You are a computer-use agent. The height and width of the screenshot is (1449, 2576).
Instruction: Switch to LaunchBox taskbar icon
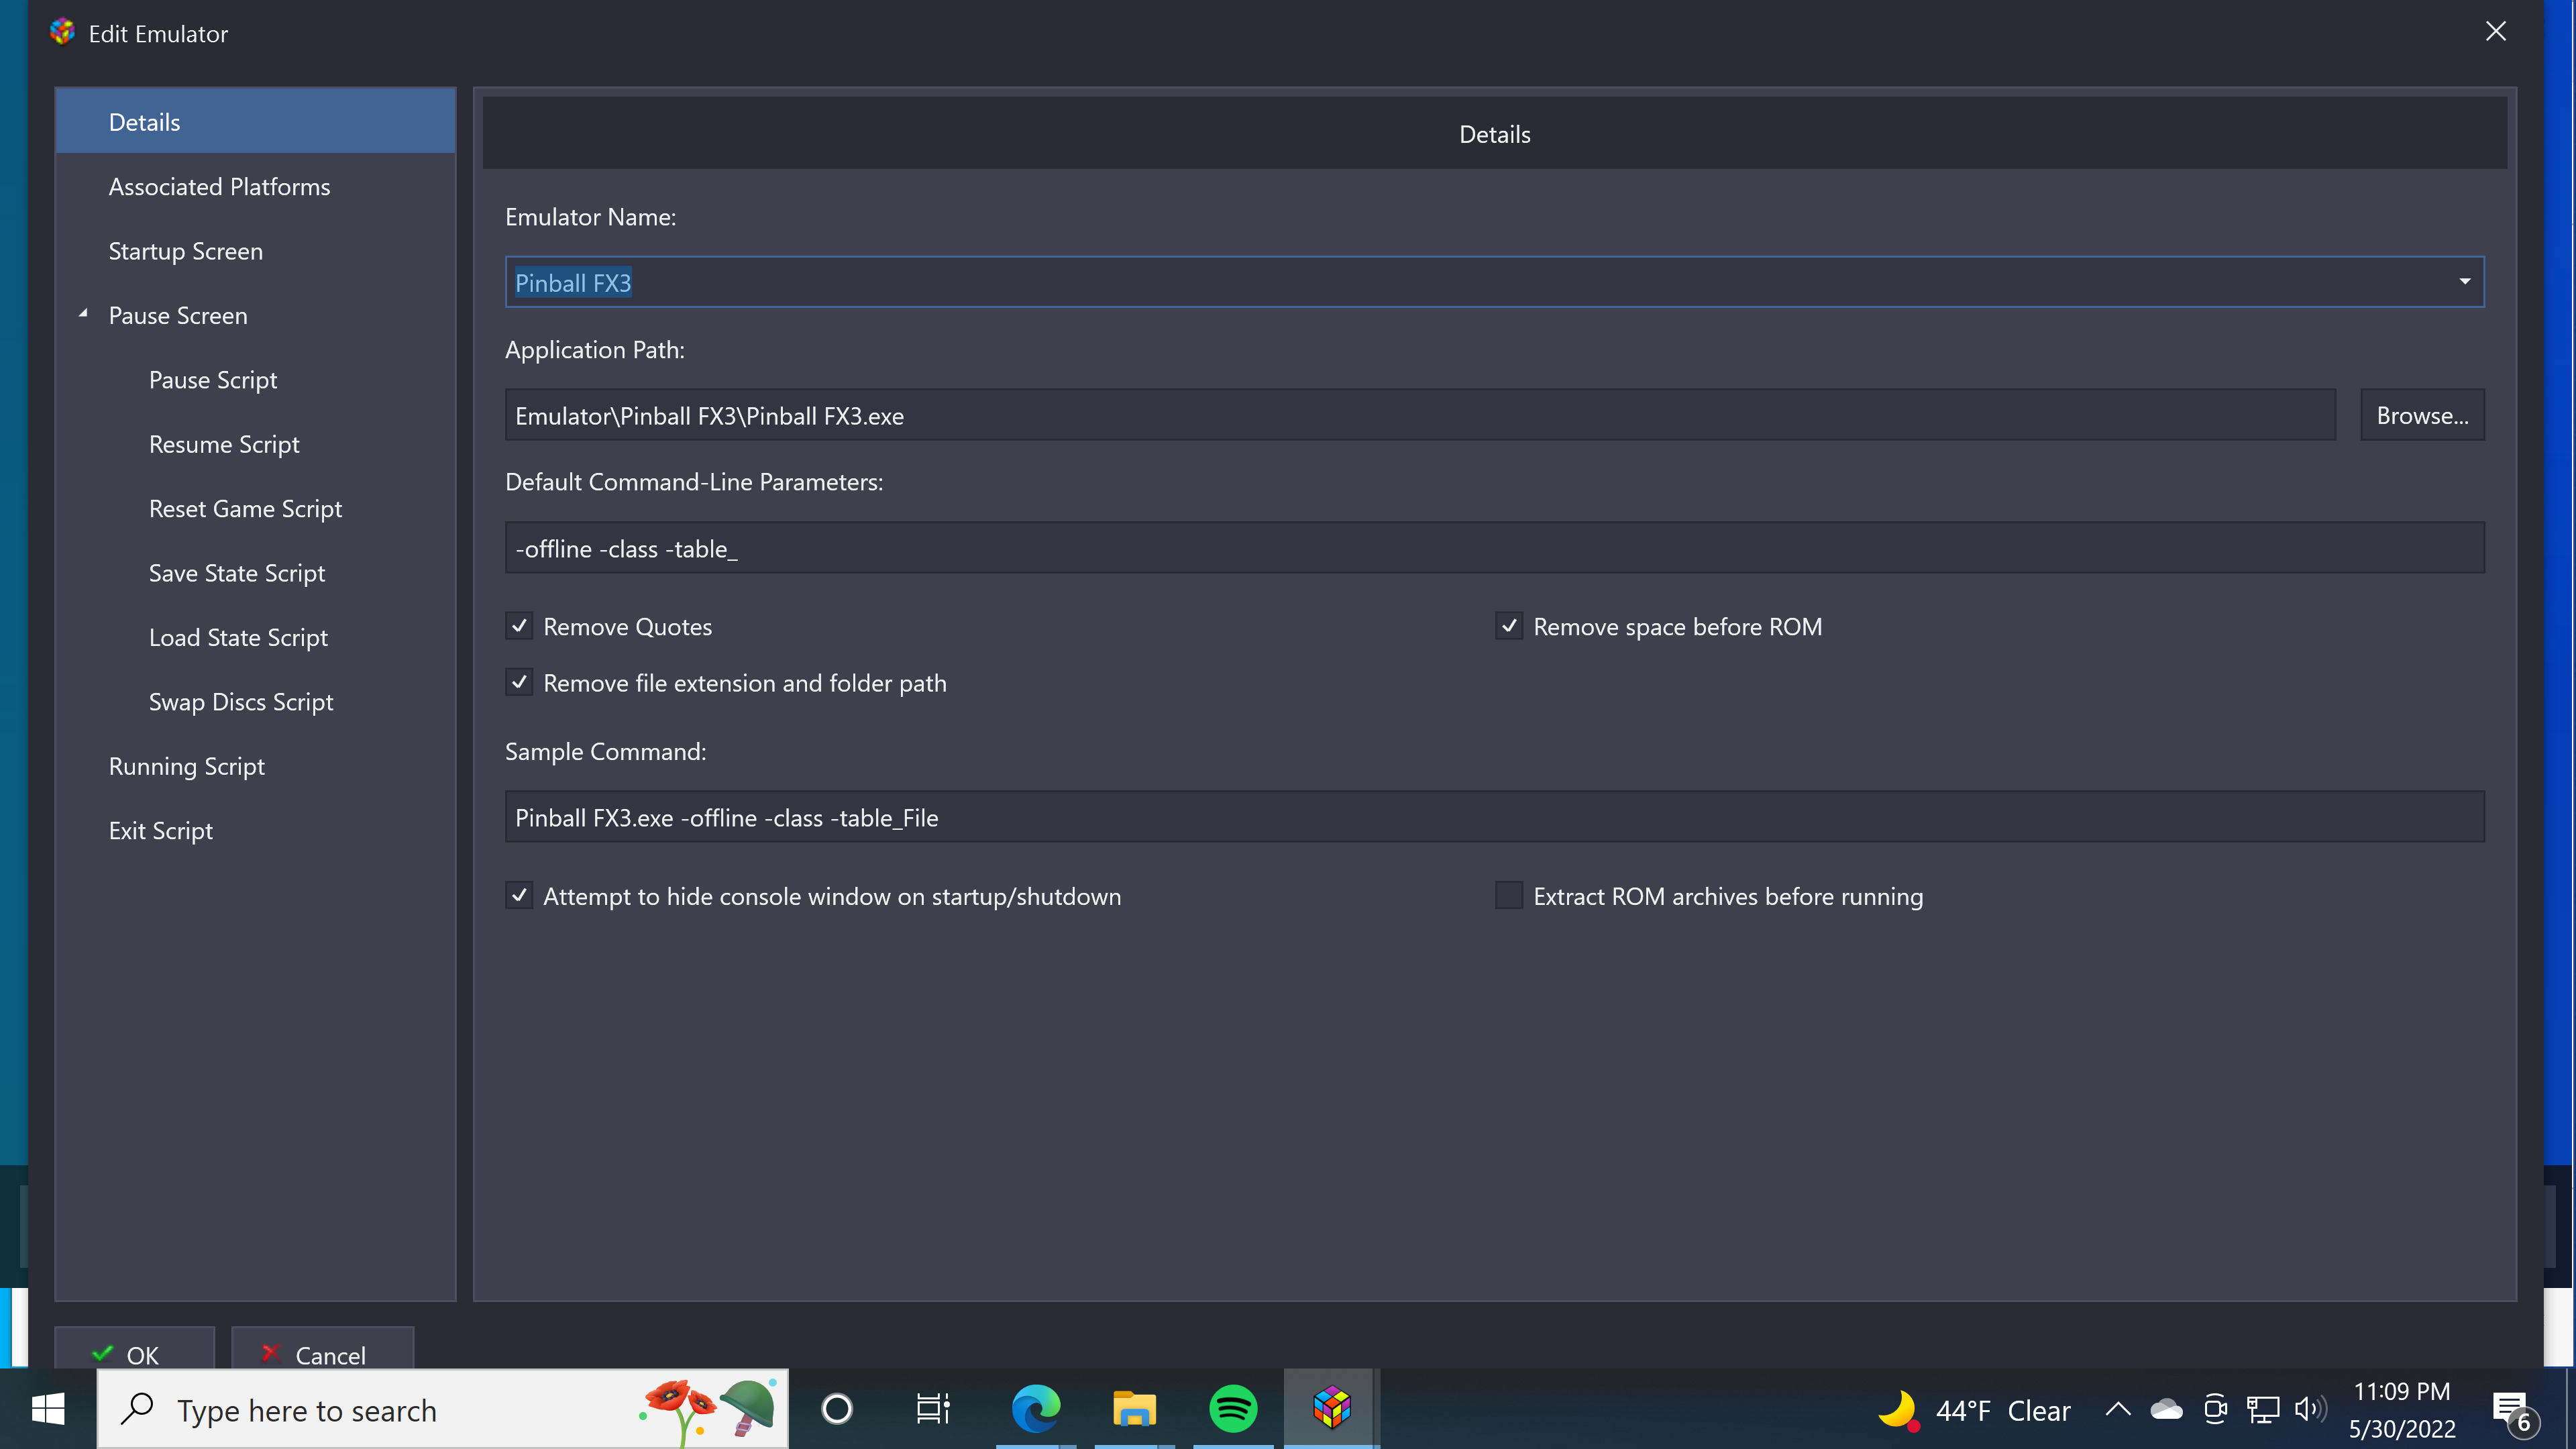pos(1331,1409)
